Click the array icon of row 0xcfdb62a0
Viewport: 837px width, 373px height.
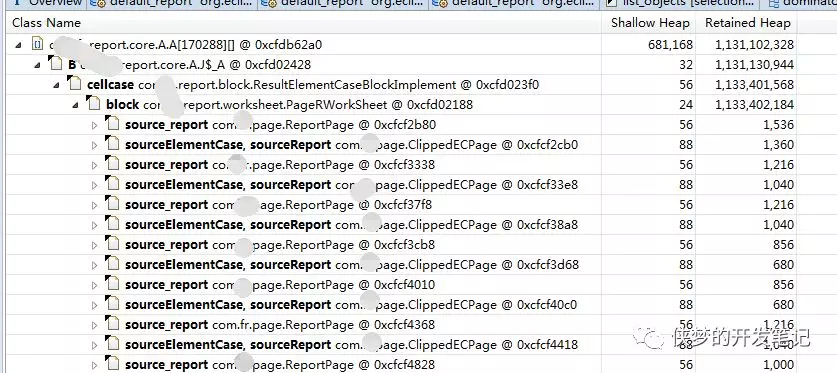click(x=37, y=44)
